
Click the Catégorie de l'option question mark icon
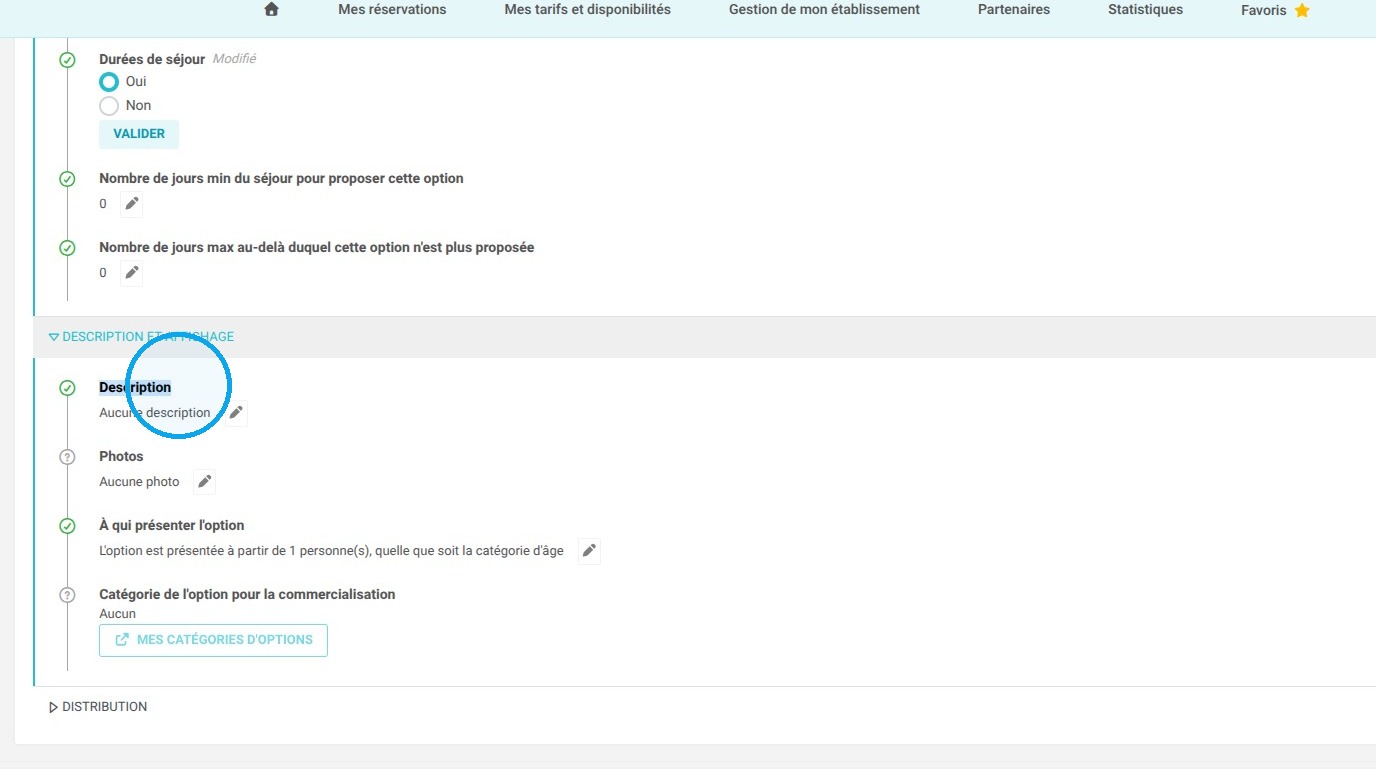tap(67, 595)
